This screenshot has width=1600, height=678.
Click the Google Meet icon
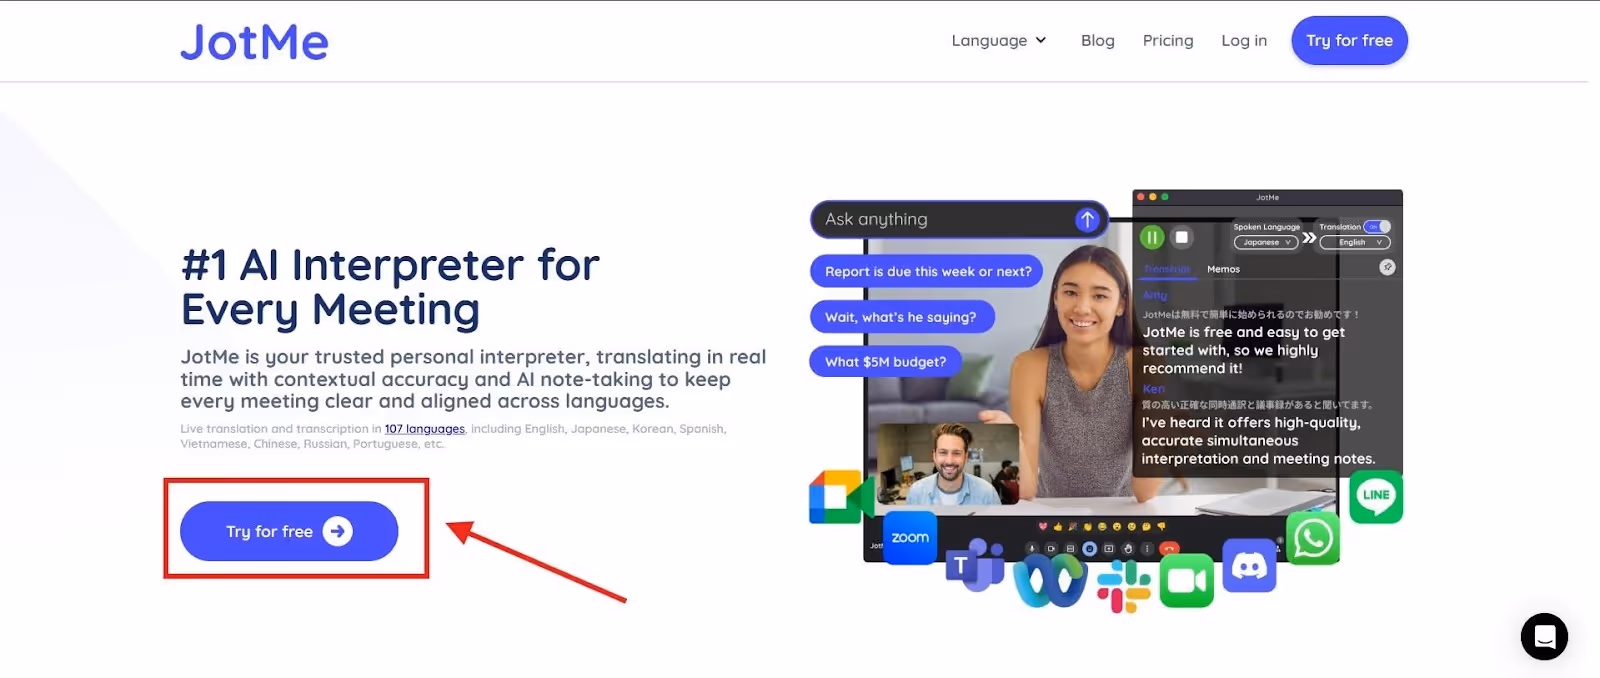point(840,497)
